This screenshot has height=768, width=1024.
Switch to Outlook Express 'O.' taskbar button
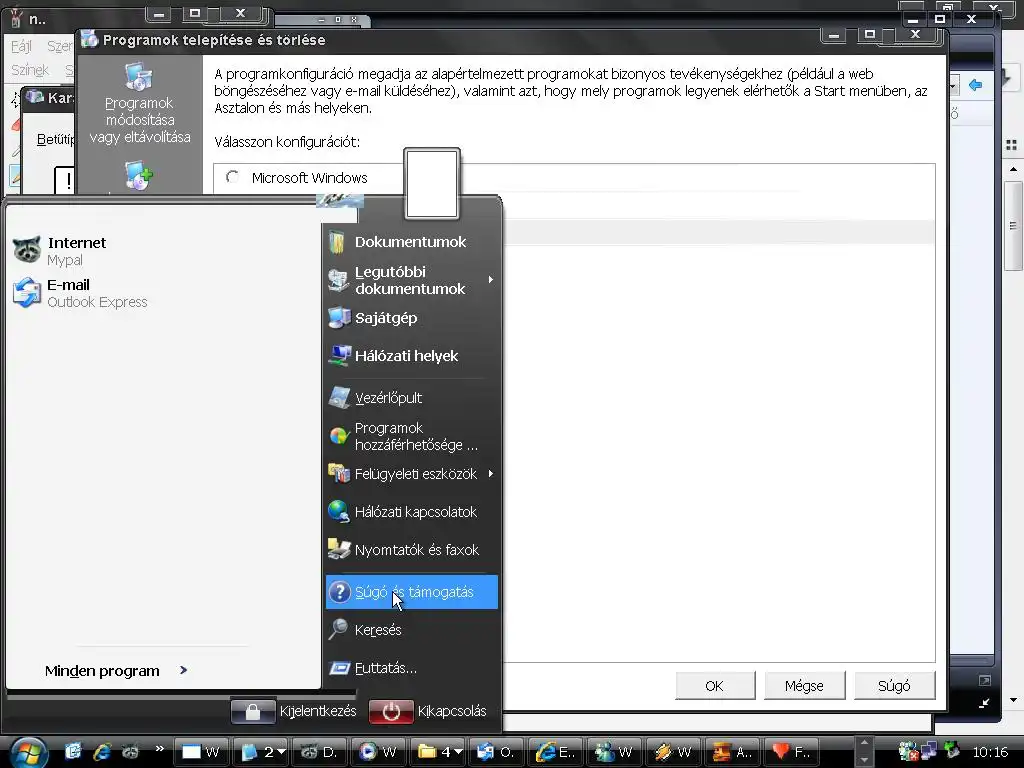pos(498,752)
